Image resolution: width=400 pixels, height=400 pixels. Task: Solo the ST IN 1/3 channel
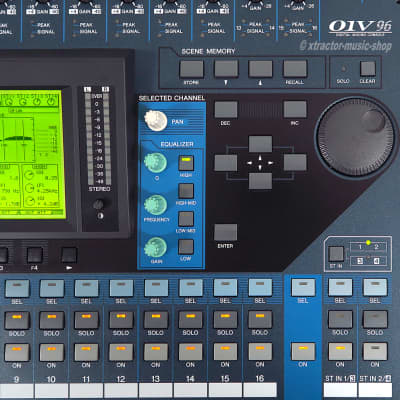coord(340,319)
